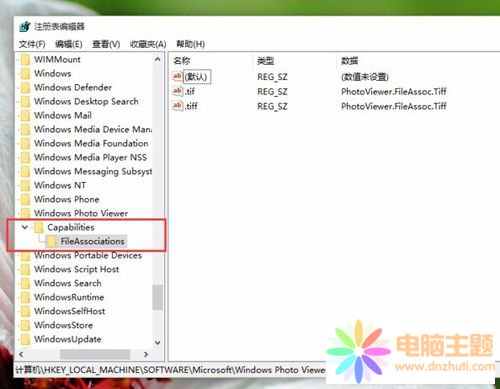Open the 文件(F) menu
Viewport: 500px width, 389px height.
(32, 44)
